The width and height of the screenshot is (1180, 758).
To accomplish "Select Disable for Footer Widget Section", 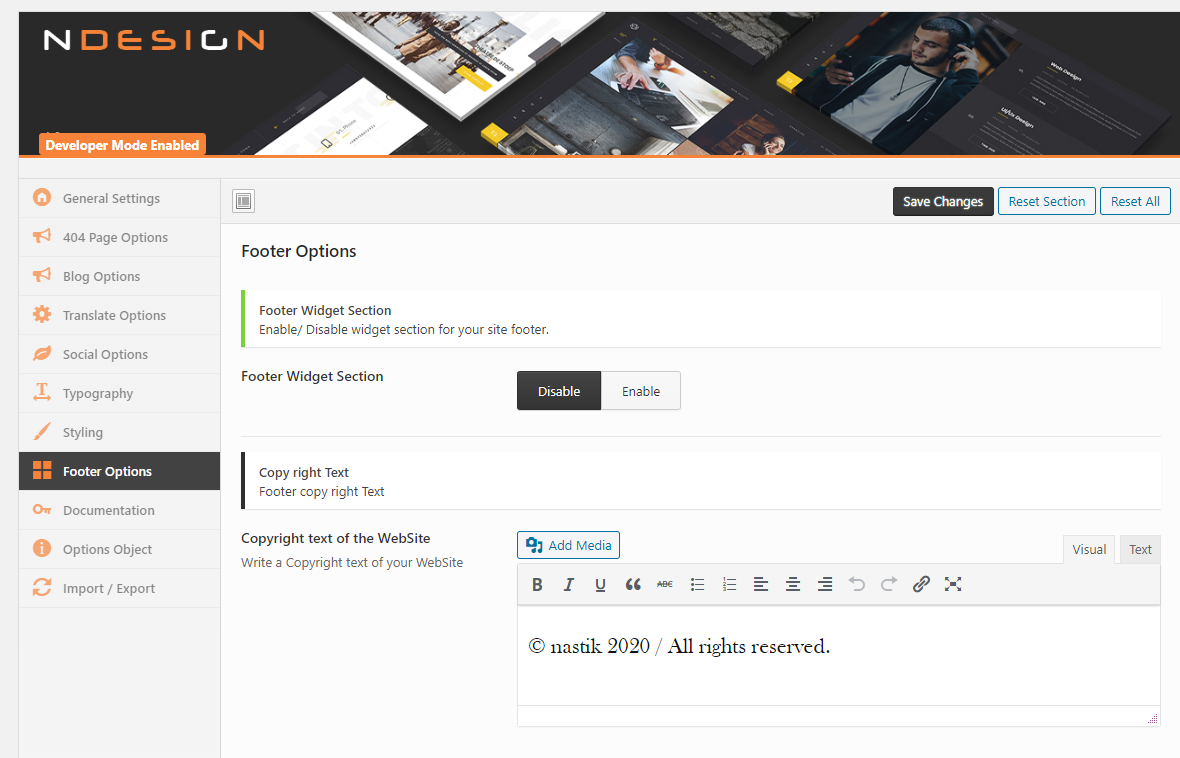I will coord(558,391).
